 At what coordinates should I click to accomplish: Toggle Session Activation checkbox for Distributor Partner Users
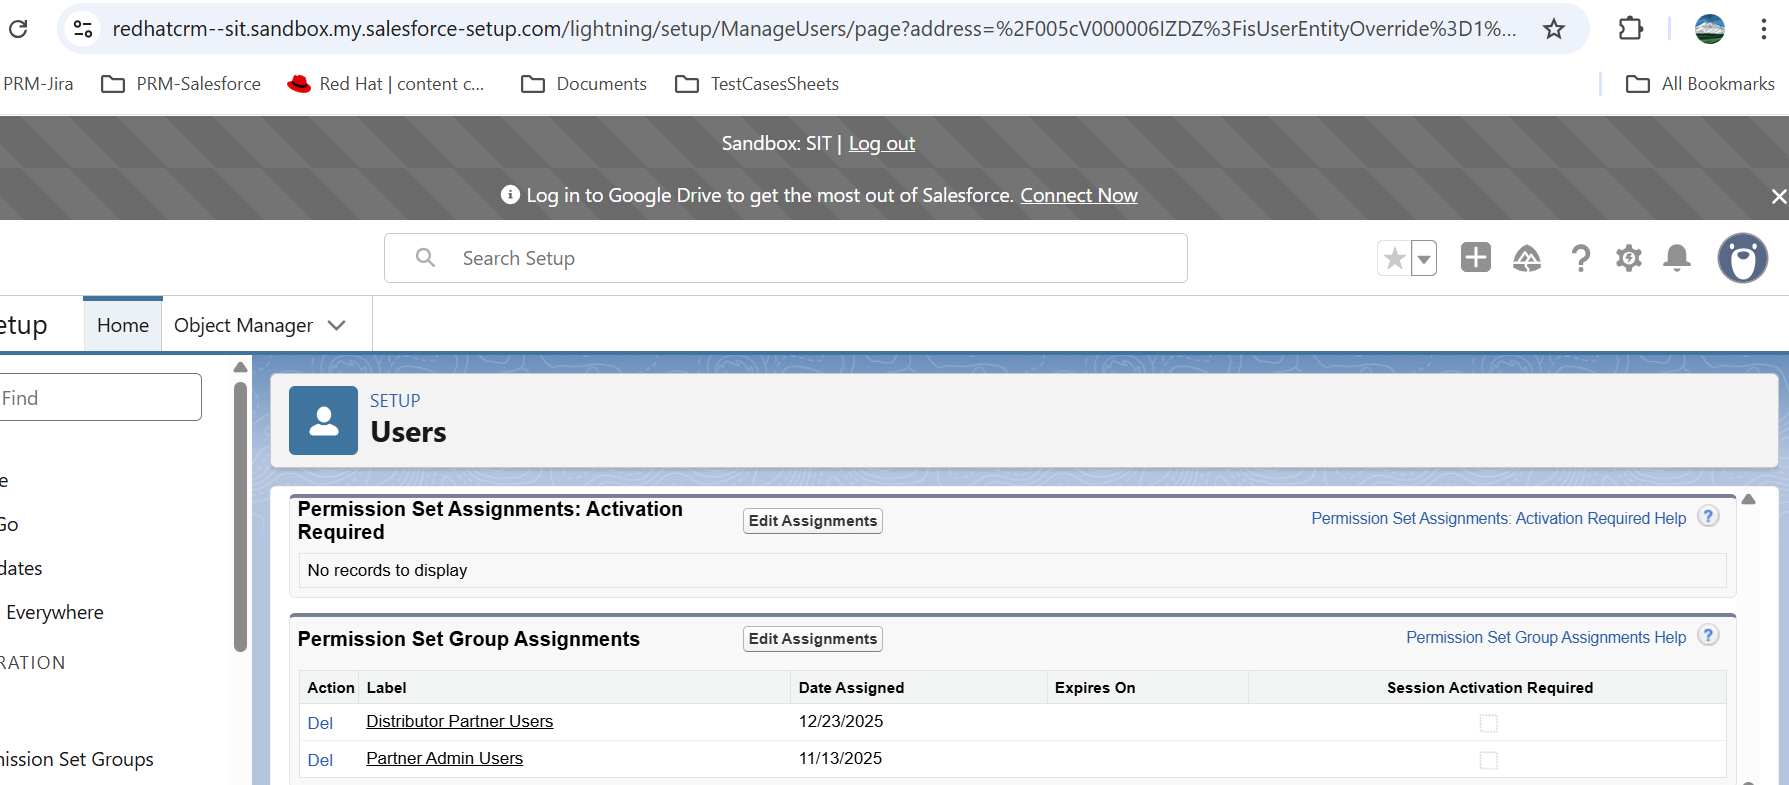[x=1488, y=723]
